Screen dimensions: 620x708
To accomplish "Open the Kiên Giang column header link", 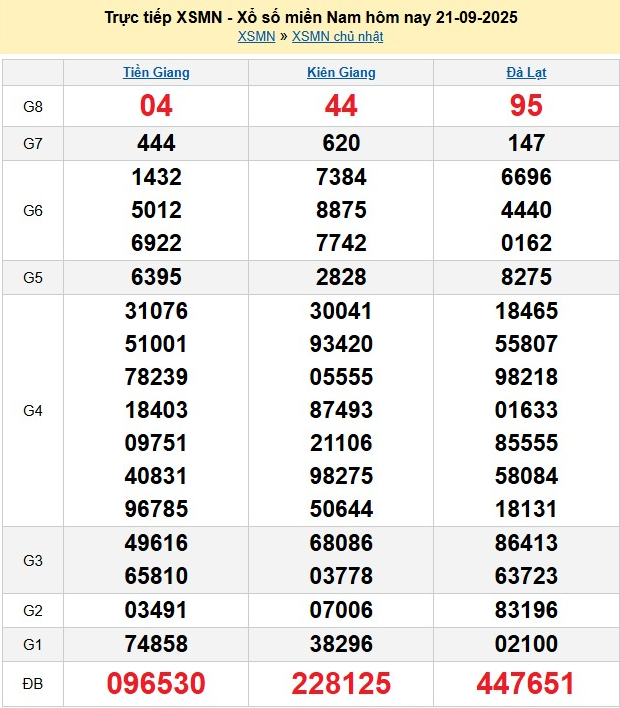I will click(x=341, y=73).
